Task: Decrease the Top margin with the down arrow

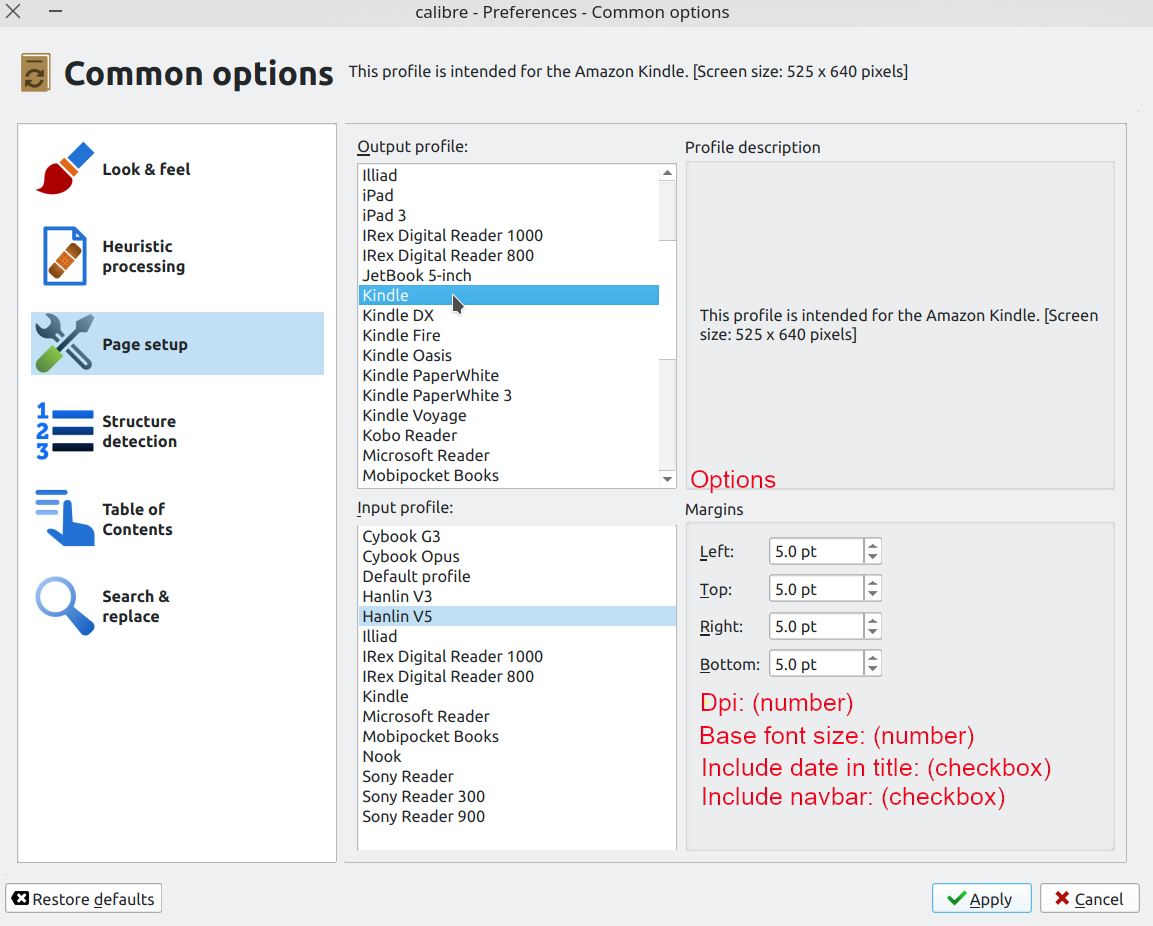Action: pyautogui.click(x=873, y=595)
